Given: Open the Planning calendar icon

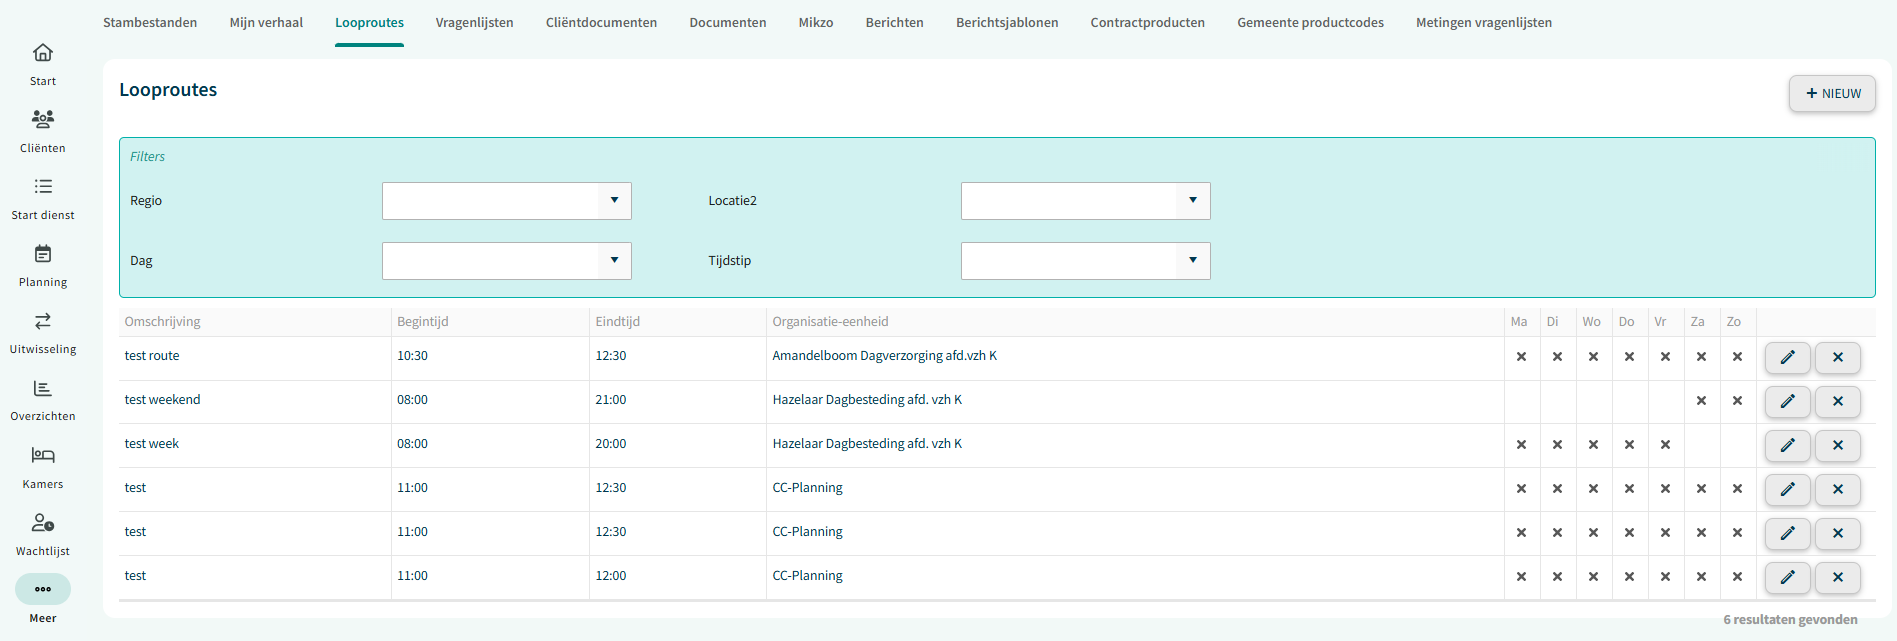Looking at the screenshot, I should point(43,254).
